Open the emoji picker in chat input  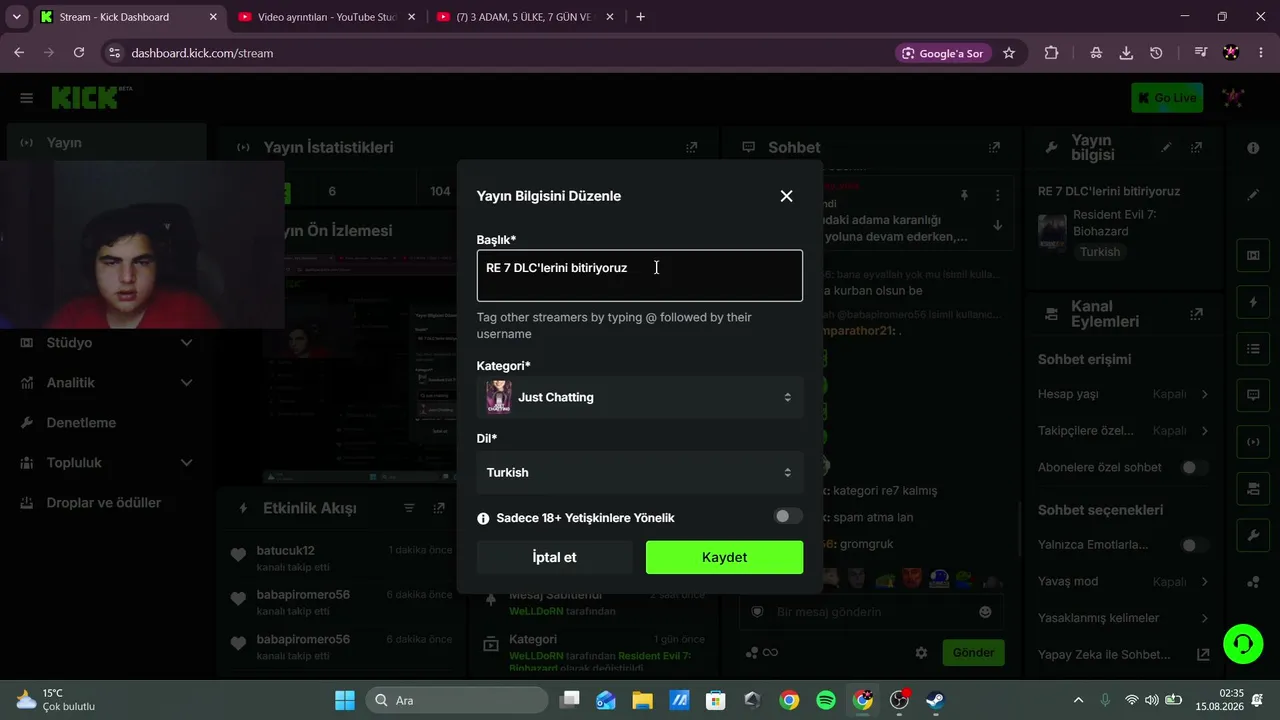(985, 612)
